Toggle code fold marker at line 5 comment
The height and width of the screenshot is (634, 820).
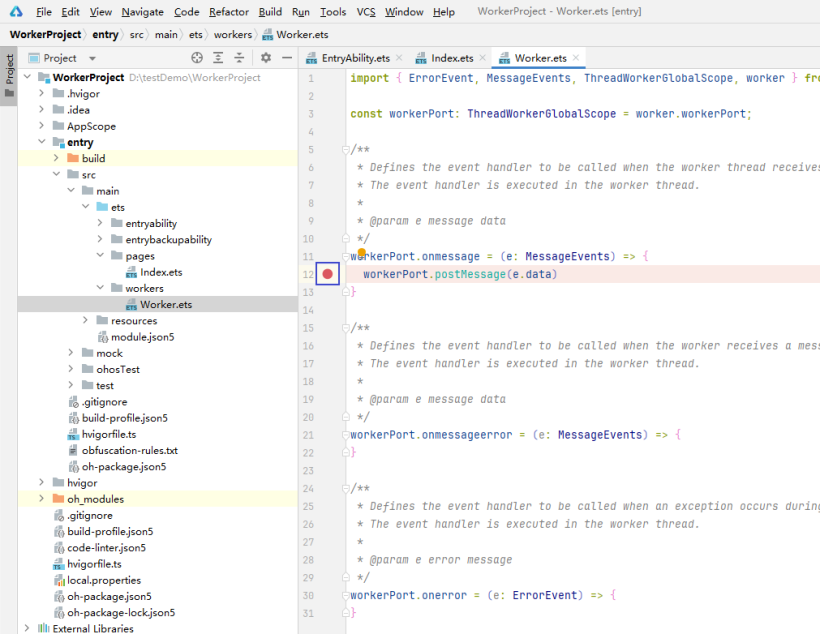[346, 150]
